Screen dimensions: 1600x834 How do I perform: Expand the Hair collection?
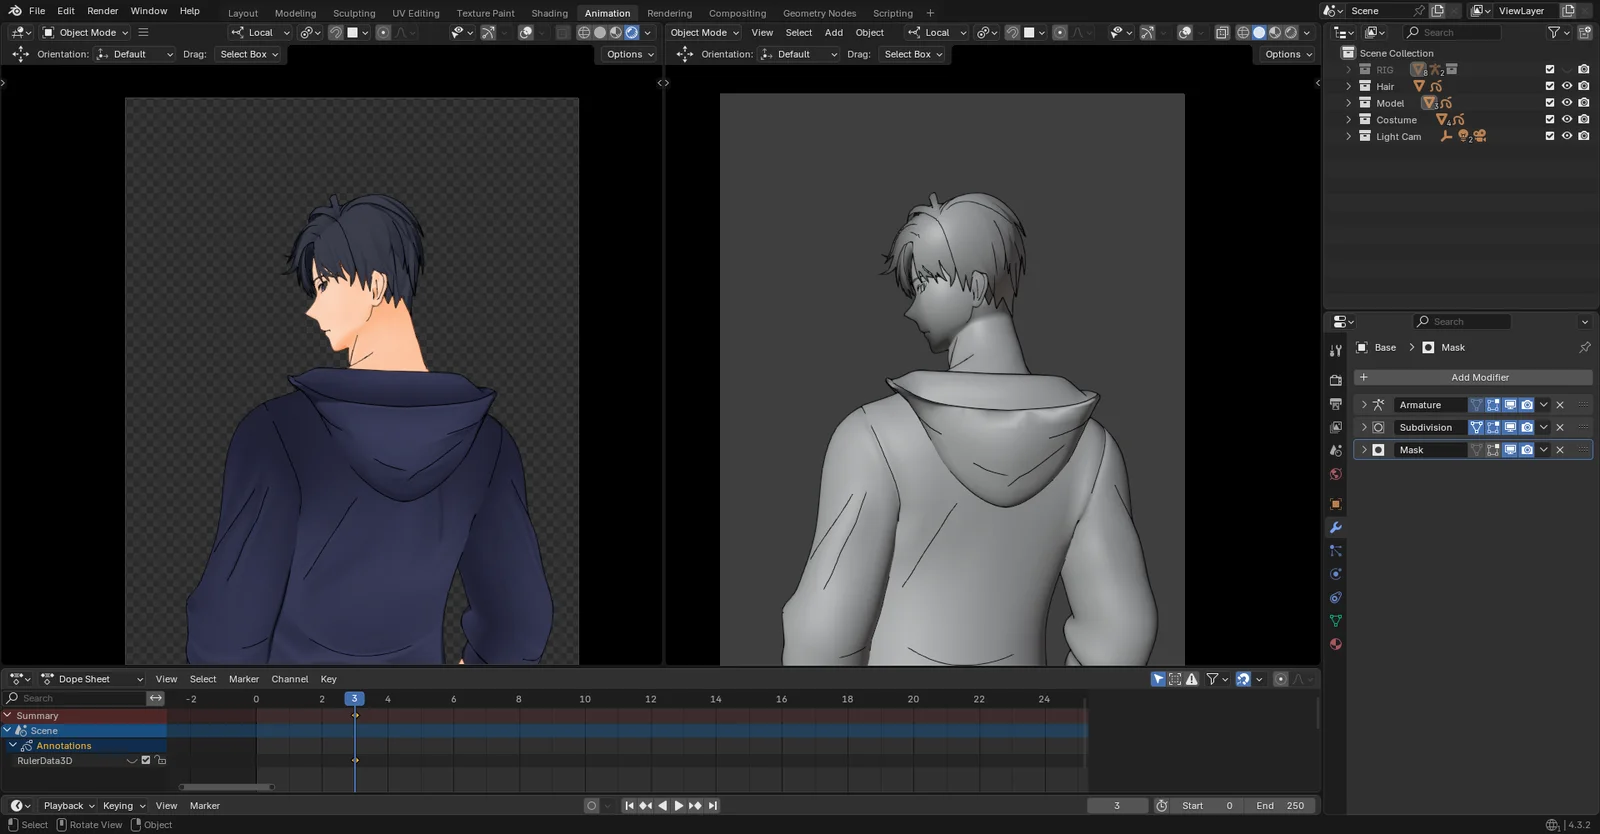(x=1348, y=86)
